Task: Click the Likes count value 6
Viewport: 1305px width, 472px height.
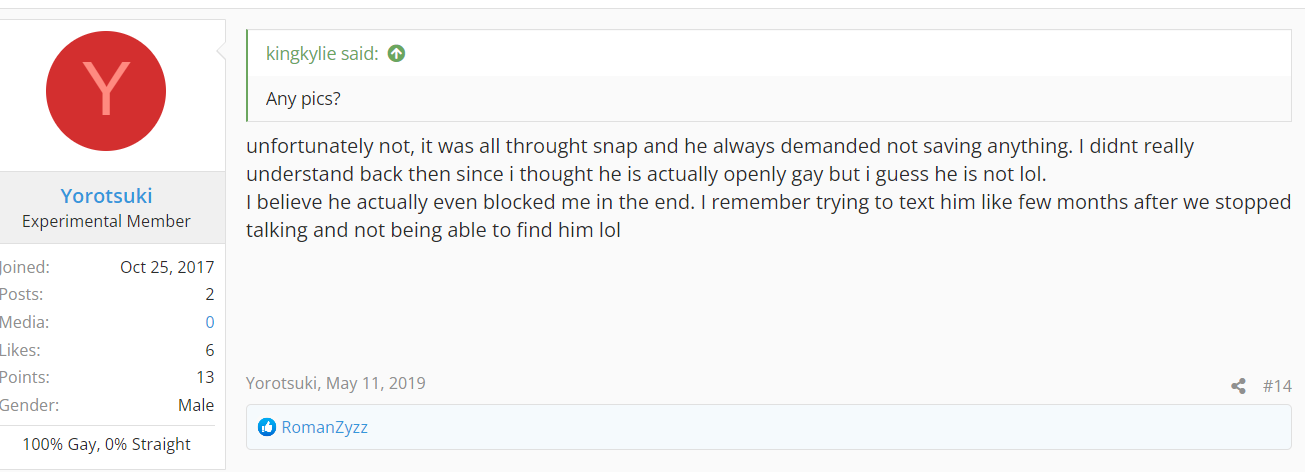Action: [x=210, y=350]
